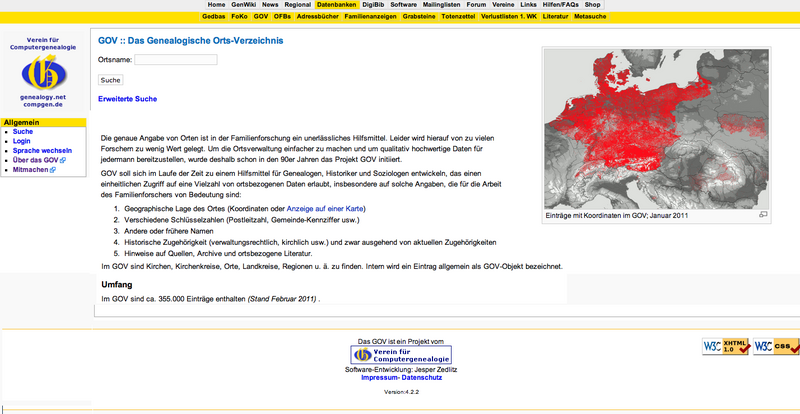The height and width of the screenshot is (414, 800).
Task: Open the Datenschutz link in footer
Action: [x=423, y=378]
